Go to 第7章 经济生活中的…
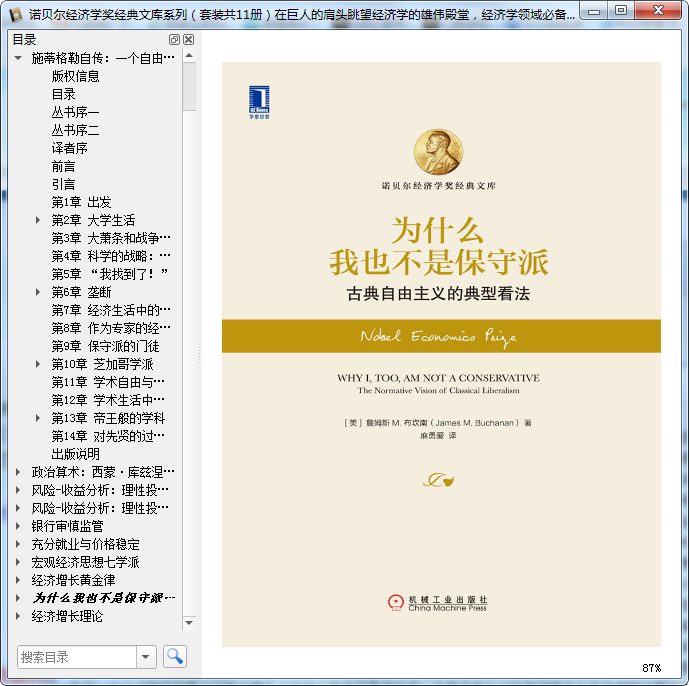689x686 pixels. (x=111, y=310)
